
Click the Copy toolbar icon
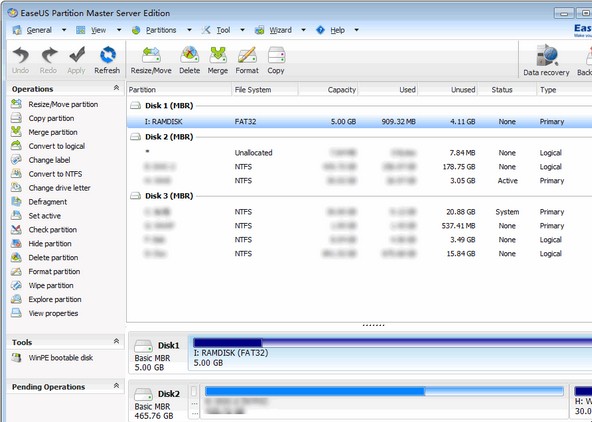click(276, 55)
